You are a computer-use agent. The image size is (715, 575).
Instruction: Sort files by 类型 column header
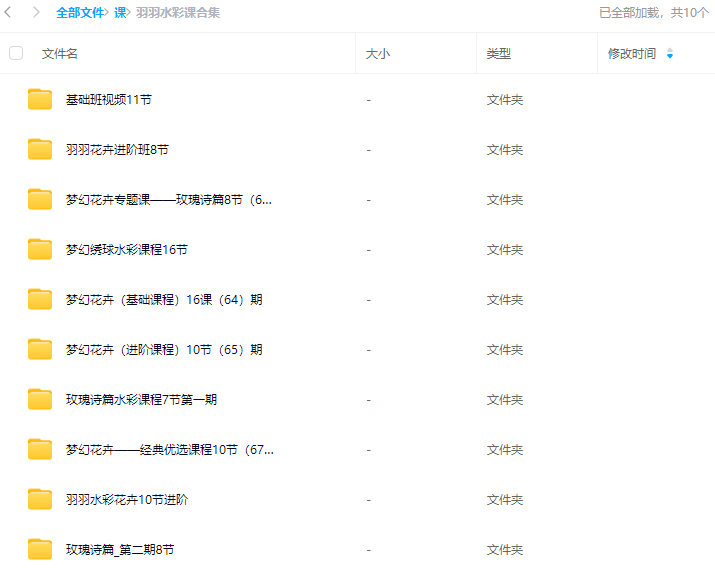pos(498,54)
